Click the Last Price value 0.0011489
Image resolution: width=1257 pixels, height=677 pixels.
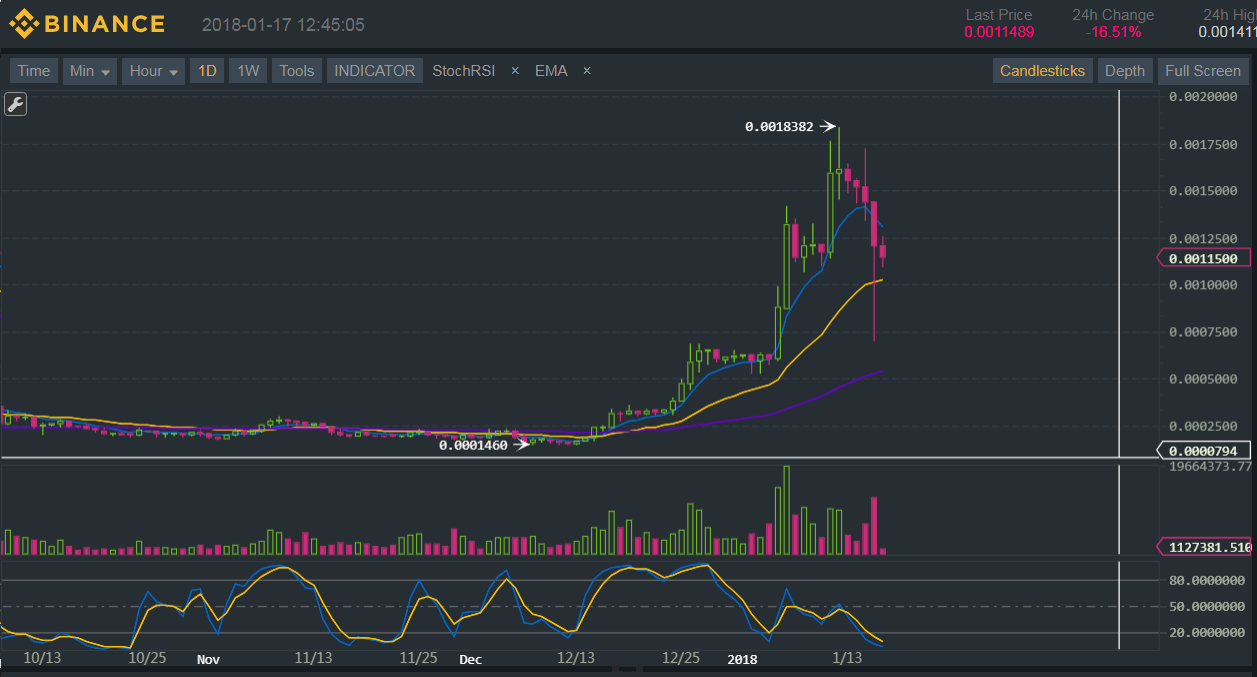pos(999,32)
